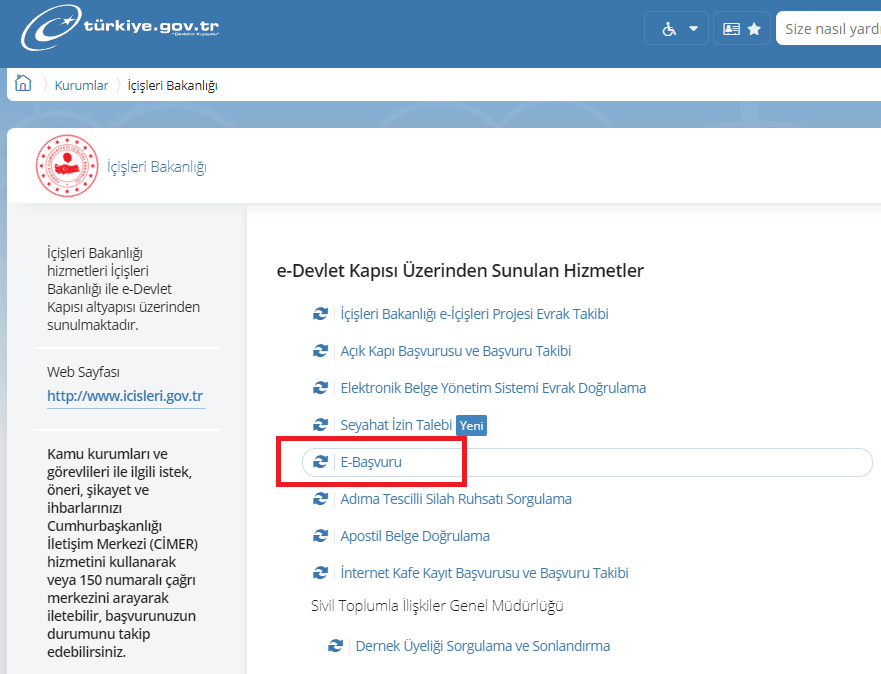The image size is (881, 674).
Task: Click the icon beside Apostil Belge Doğrulama
Action: [320, 536]
